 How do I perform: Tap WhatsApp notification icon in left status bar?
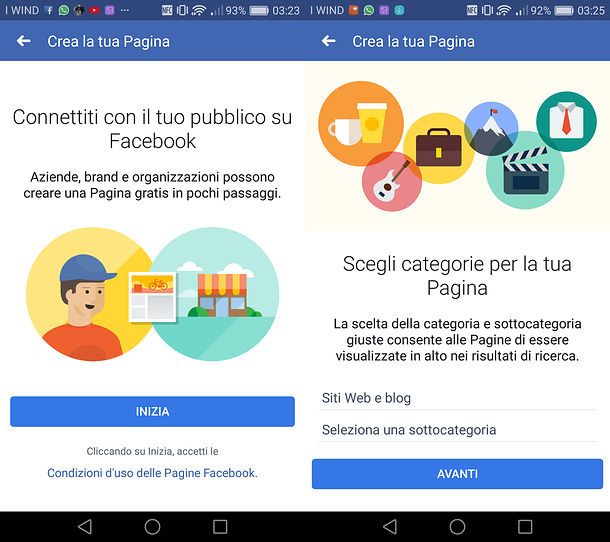(64, 10)
